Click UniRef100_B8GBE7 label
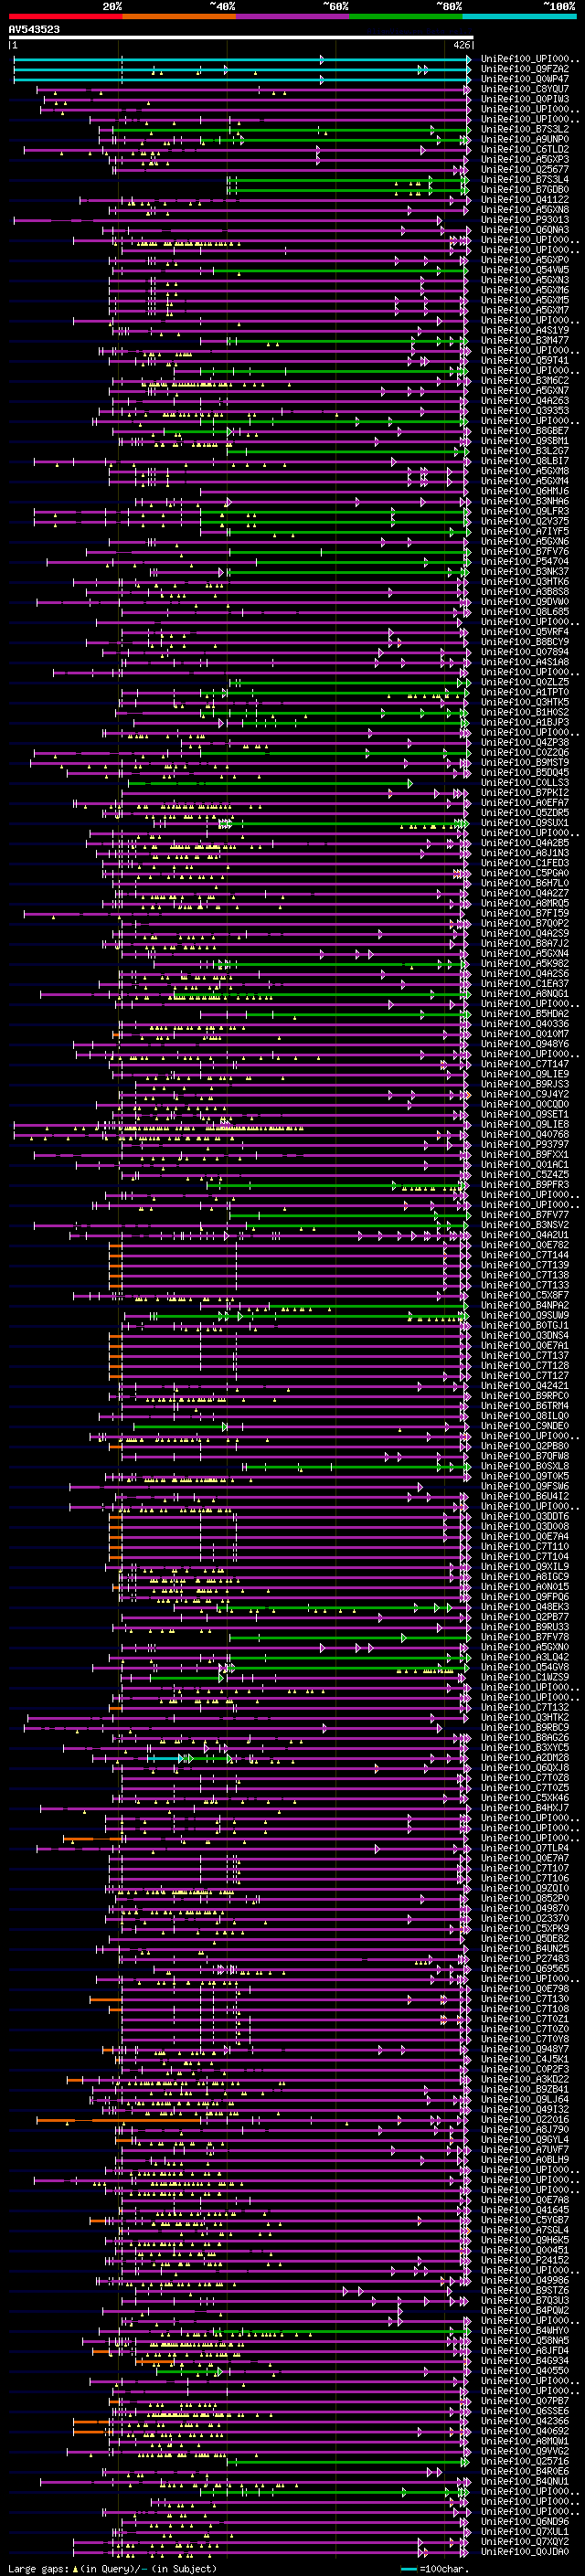This screenshot has height=2576, width=585. click(x=525, y=431)
